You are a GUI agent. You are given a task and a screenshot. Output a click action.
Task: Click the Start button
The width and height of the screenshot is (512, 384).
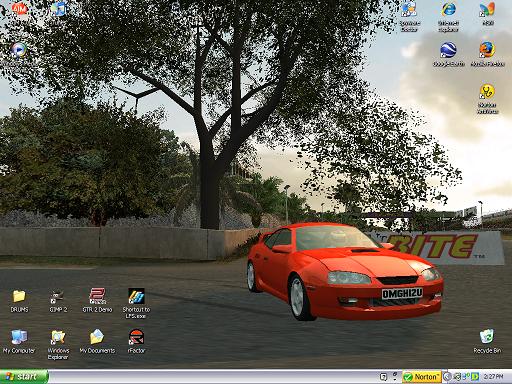point(24,377)
